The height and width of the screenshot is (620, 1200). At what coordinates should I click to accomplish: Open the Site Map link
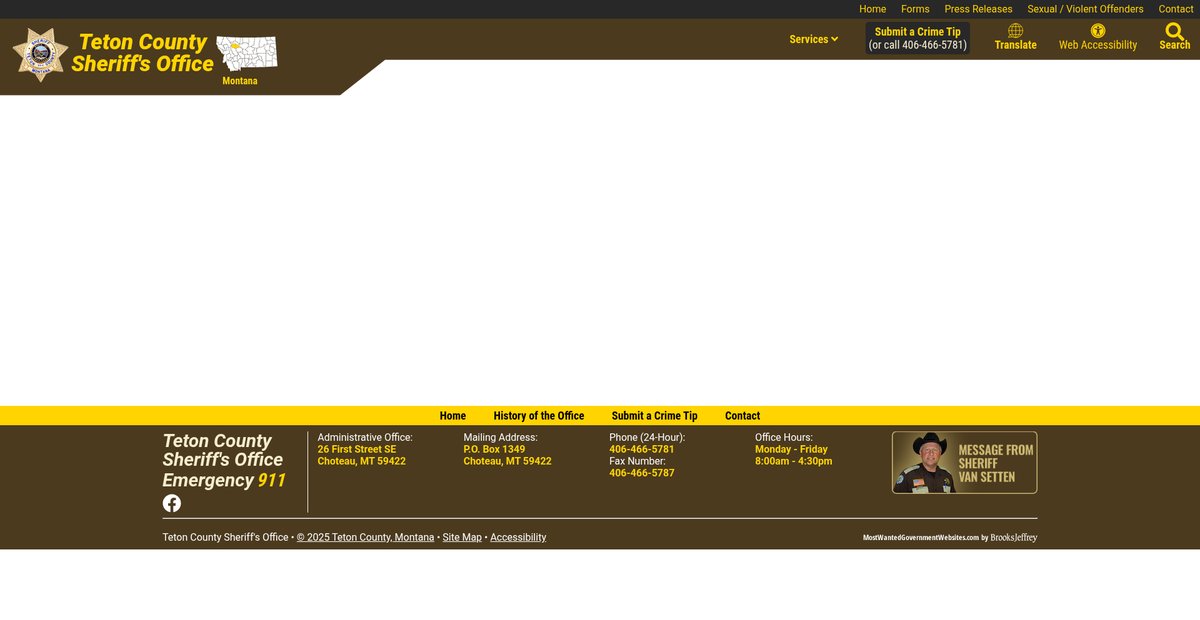[462, 537]
